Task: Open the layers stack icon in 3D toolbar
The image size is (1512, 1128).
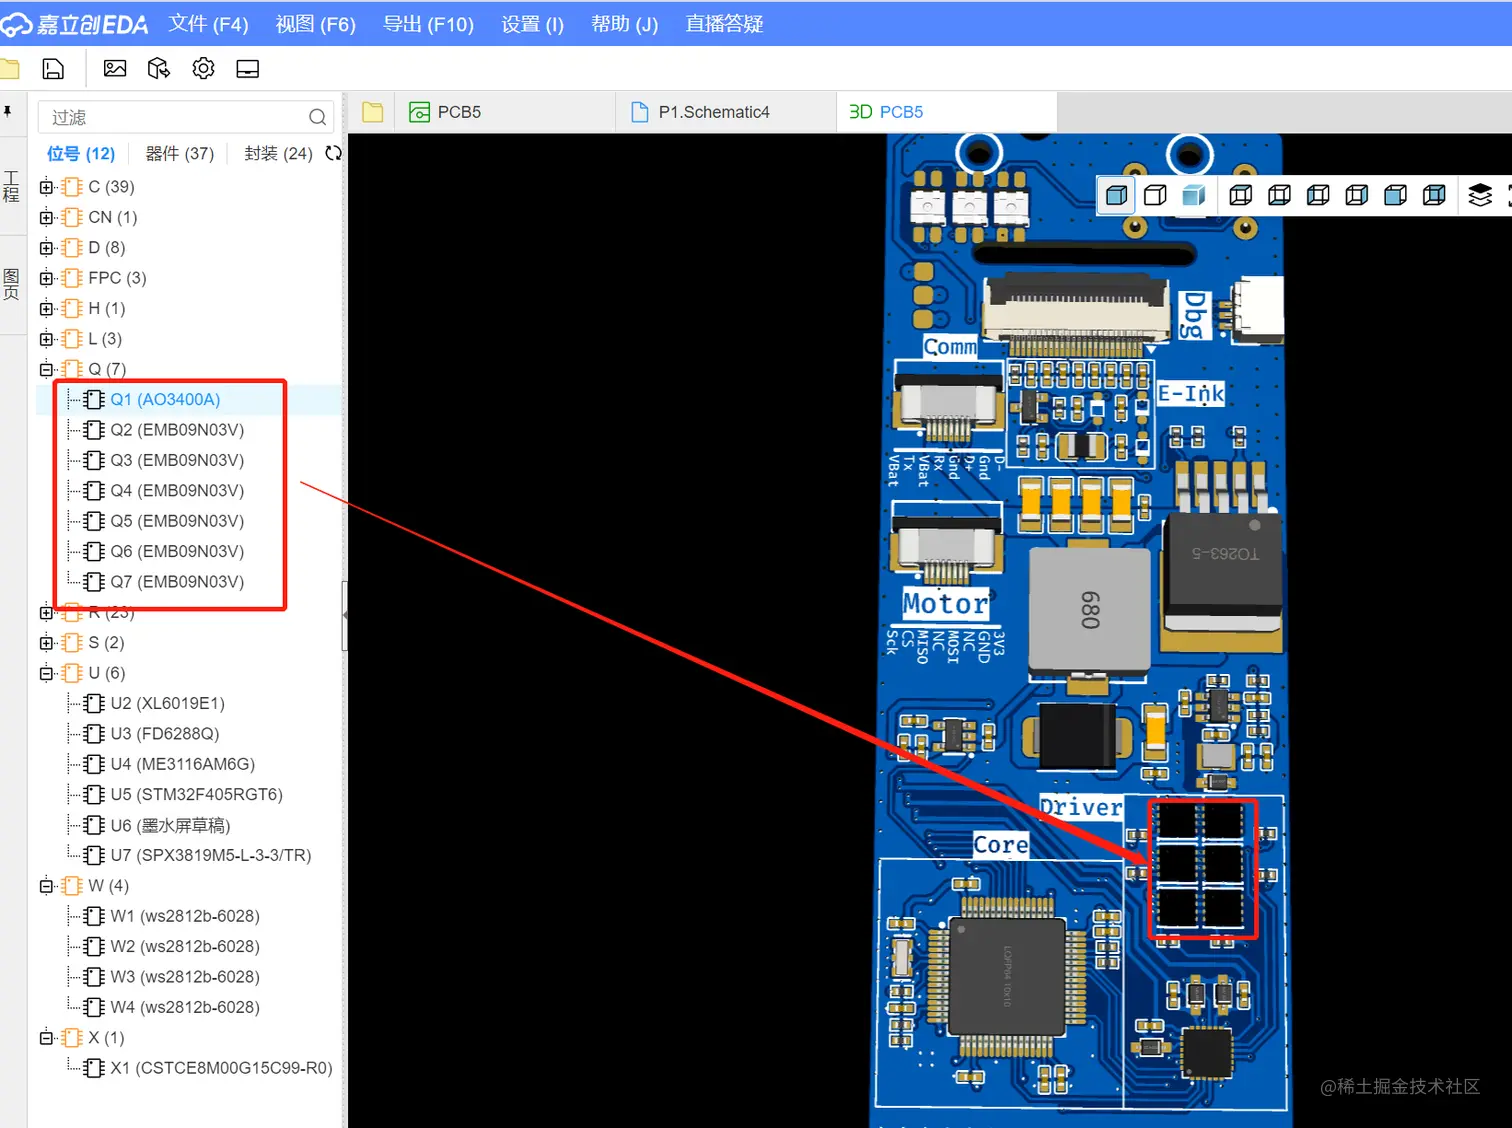Action: [x=1480, y=195]
